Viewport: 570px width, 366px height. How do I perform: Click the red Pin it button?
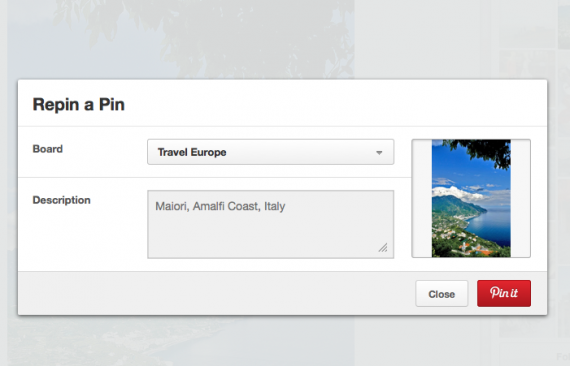504,293
